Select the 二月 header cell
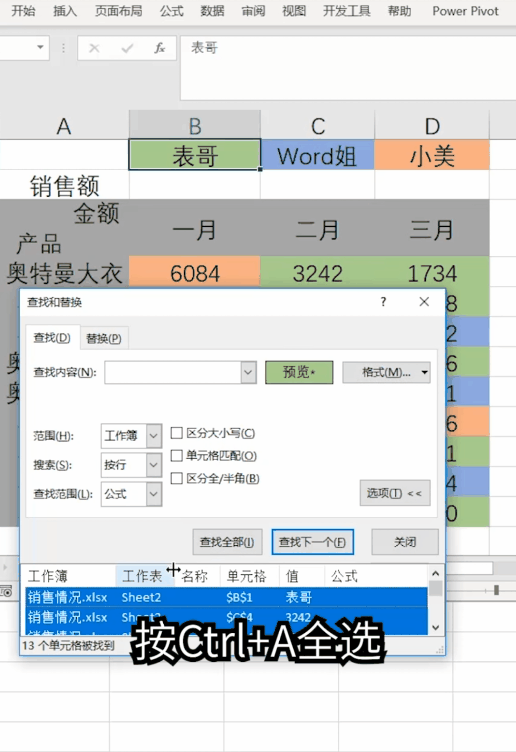This screenshot has width=516, height=752. click(317, 229)
